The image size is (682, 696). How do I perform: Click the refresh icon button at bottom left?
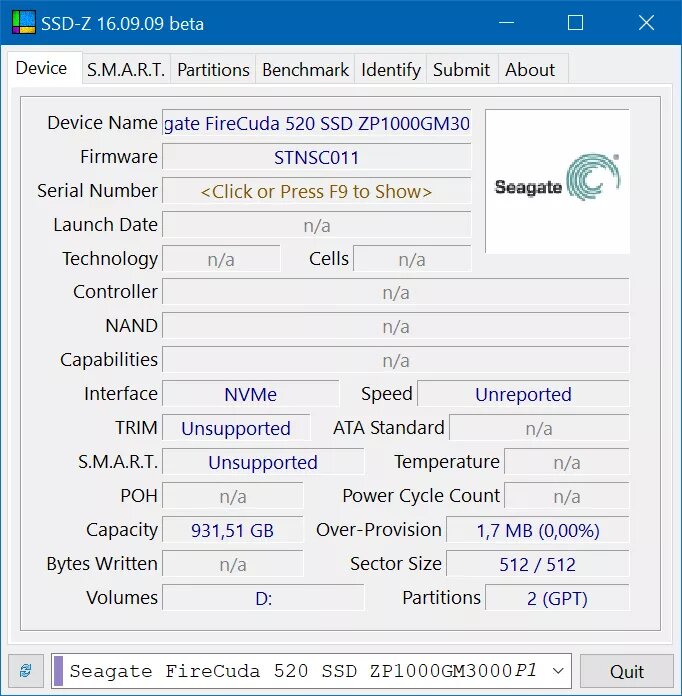26,671
